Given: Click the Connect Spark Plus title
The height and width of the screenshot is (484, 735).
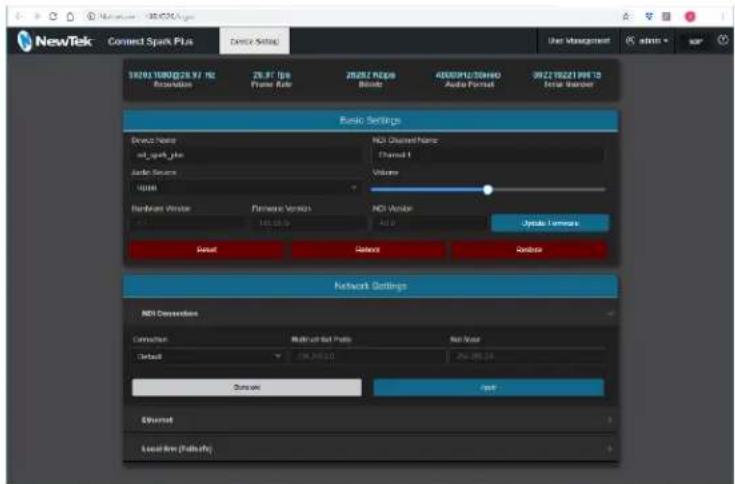Looking at the screenshot, I should [150, 41].
